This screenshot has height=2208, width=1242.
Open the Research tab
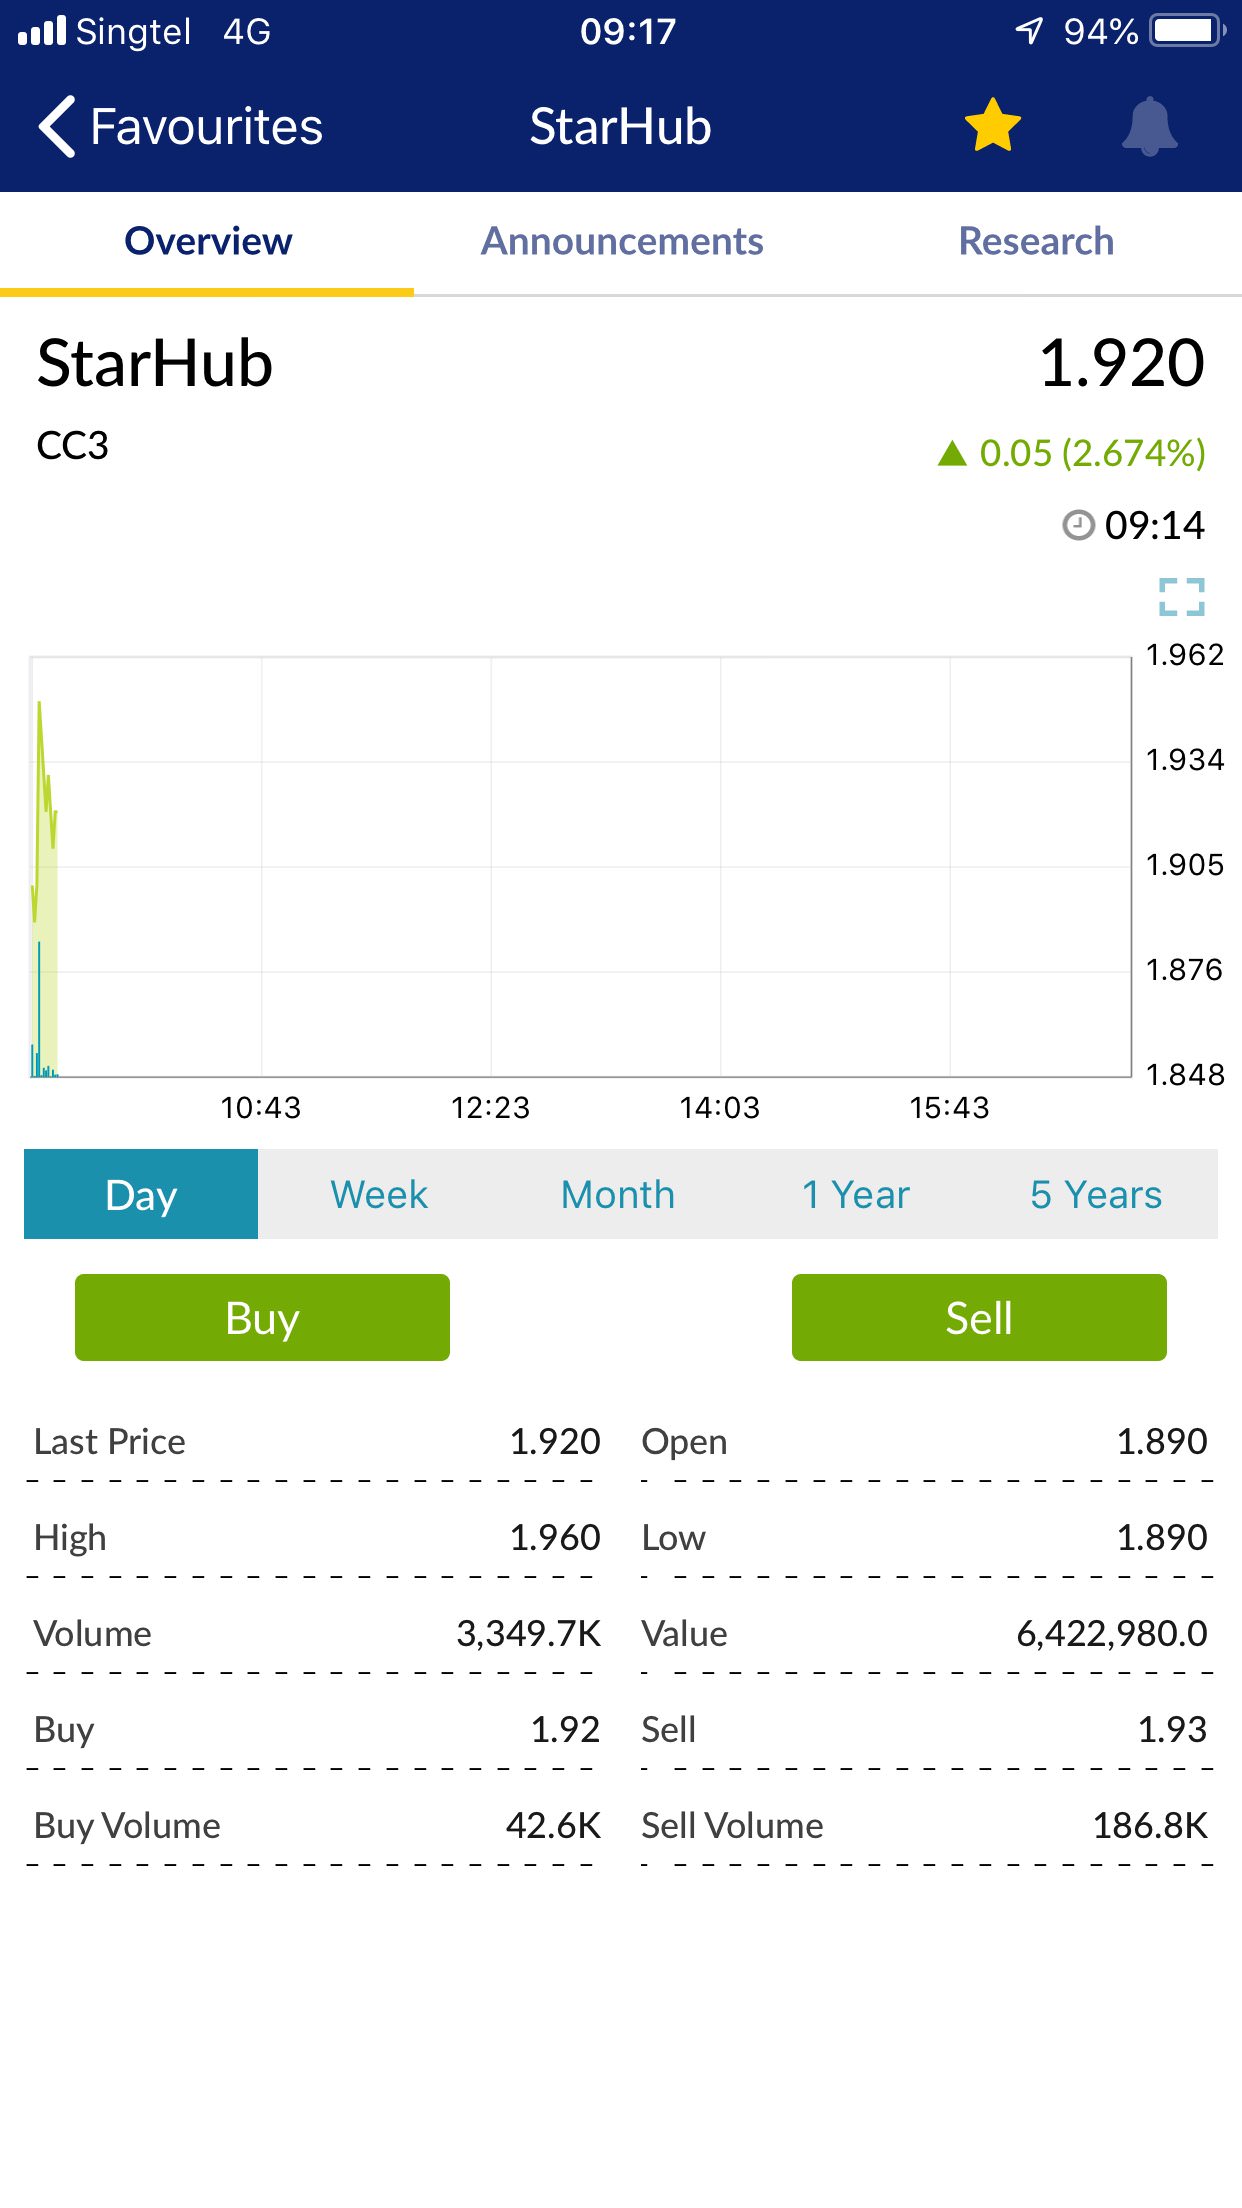pos(1036,241)
